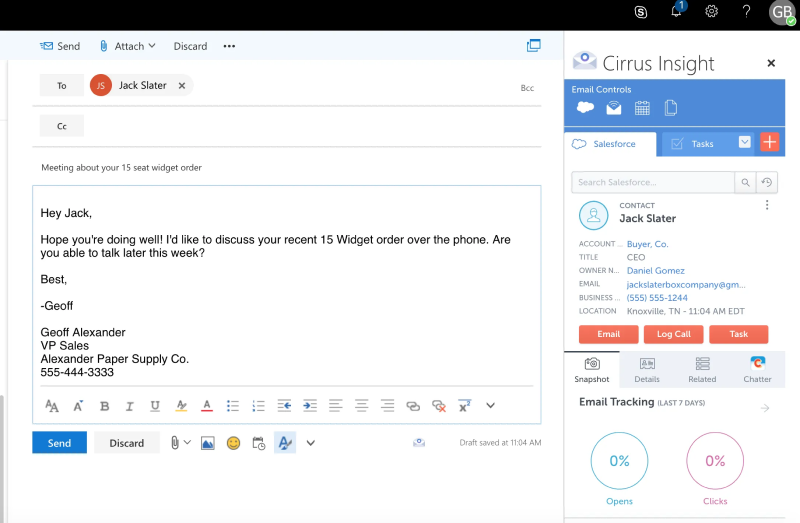Click the bottom Discard button
Viewport: 800px width, 523px height.
pos(127,442)
